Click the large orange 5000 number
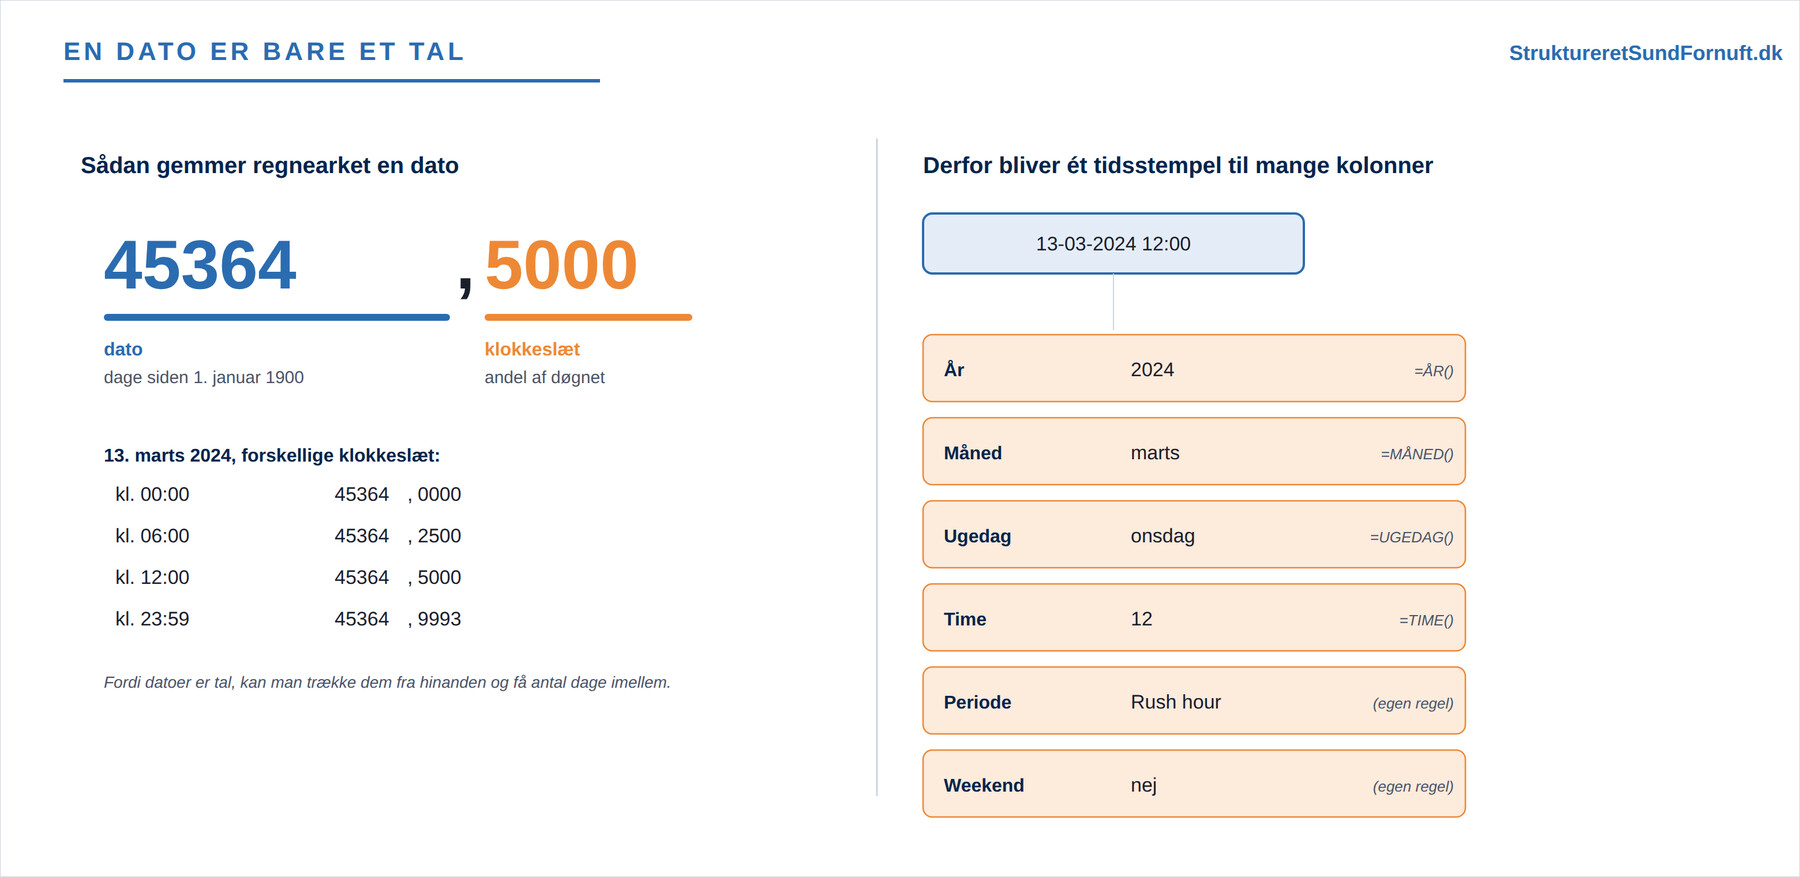The height and width of the screenshot is (877, 1800). pyautogui.click(x=561, y=265)
